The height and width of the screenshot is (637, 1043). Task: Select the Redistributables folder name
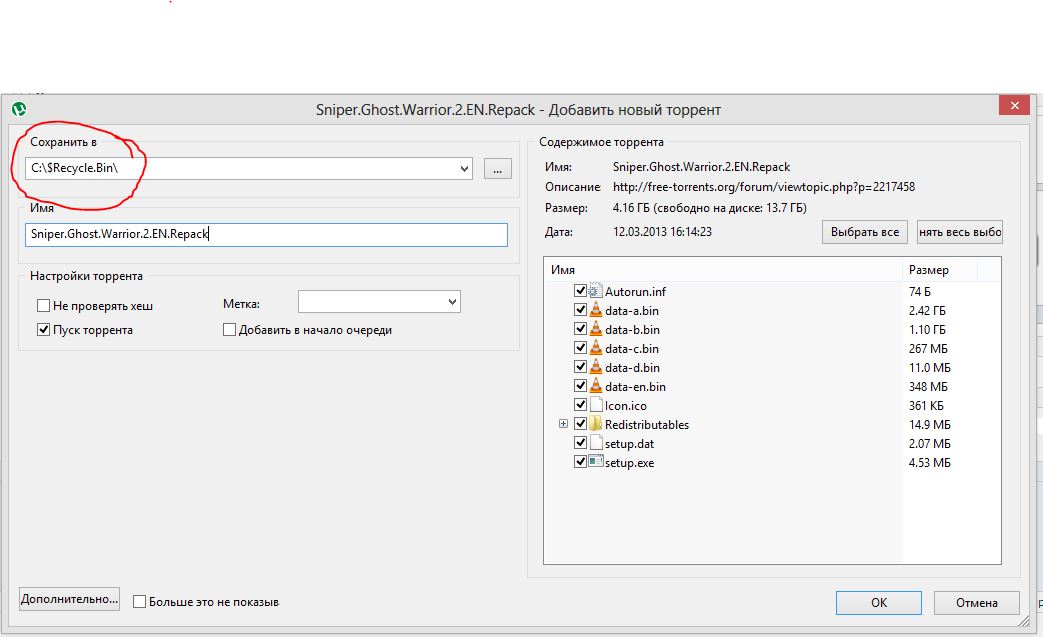click(x=647, y=424)
